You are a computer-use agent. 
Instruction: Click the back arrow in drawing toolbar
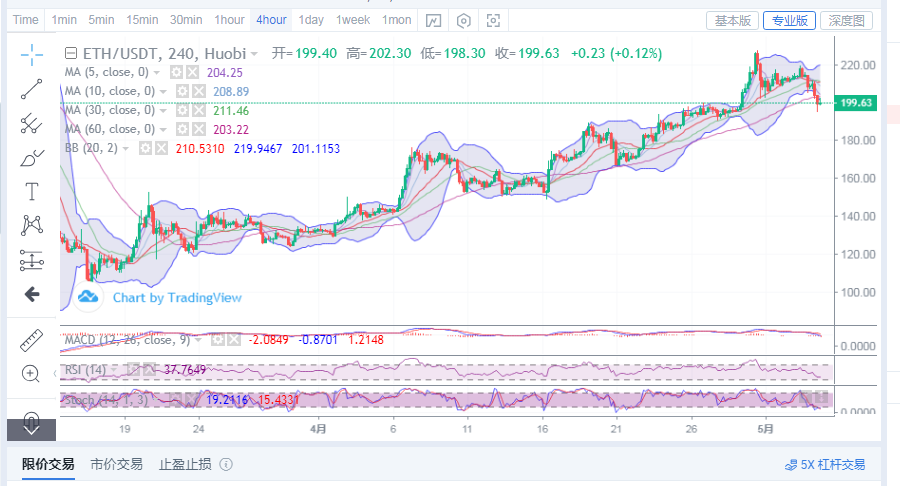[x=31, y=294]
